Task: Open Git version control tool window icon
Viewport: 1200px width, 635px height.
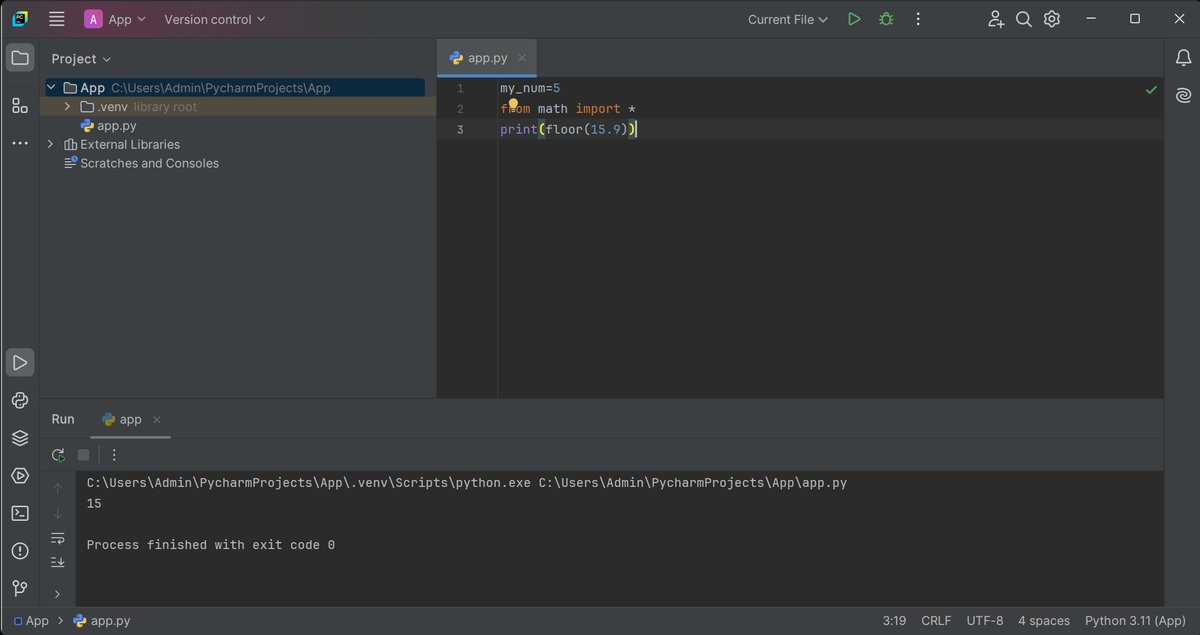Action: (20, 588)
